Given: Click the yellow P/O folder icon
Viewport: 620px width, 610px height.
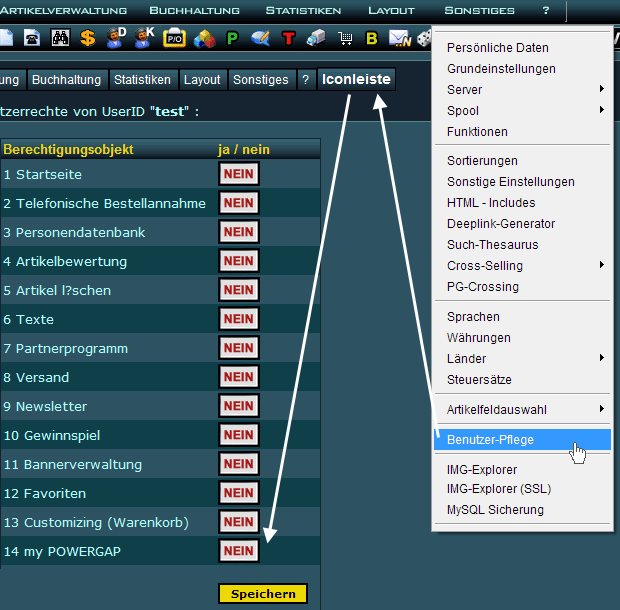Looking at the screenshot, I should tap(174, 38).
